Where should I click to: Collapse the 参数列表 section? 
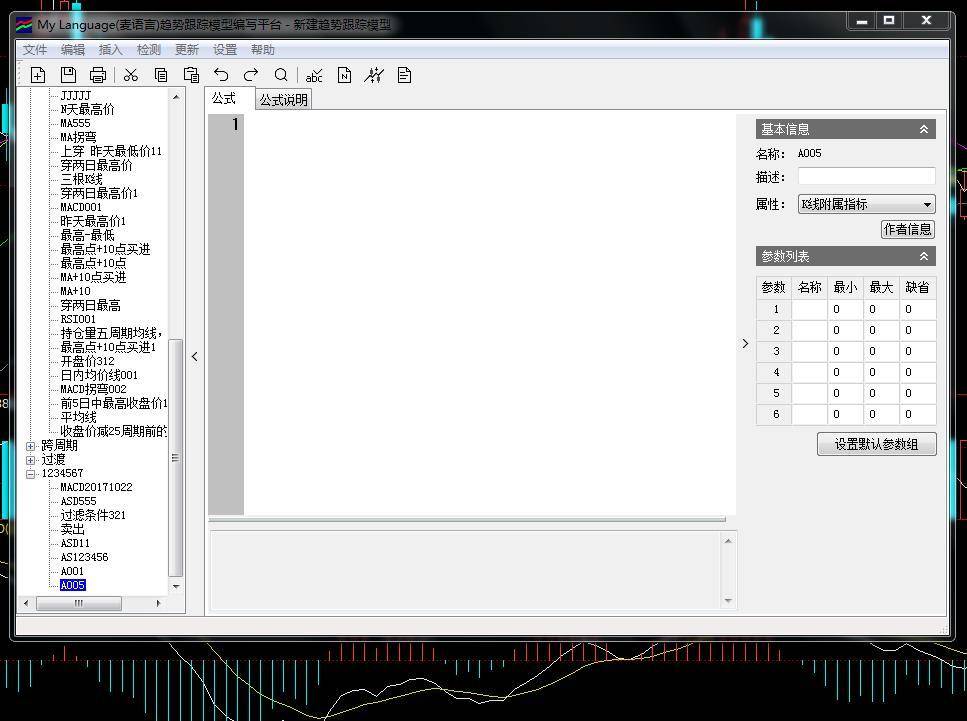(924, 256)
